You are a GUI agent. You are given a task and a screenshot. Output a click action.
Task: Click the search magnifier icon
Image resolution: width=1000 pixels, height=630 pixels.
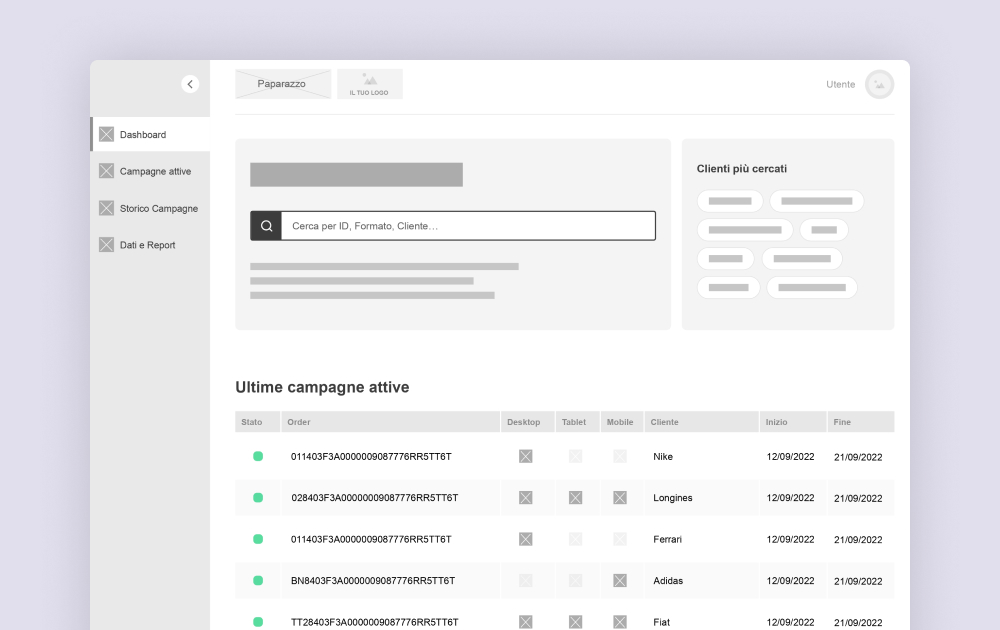[266, 226]
